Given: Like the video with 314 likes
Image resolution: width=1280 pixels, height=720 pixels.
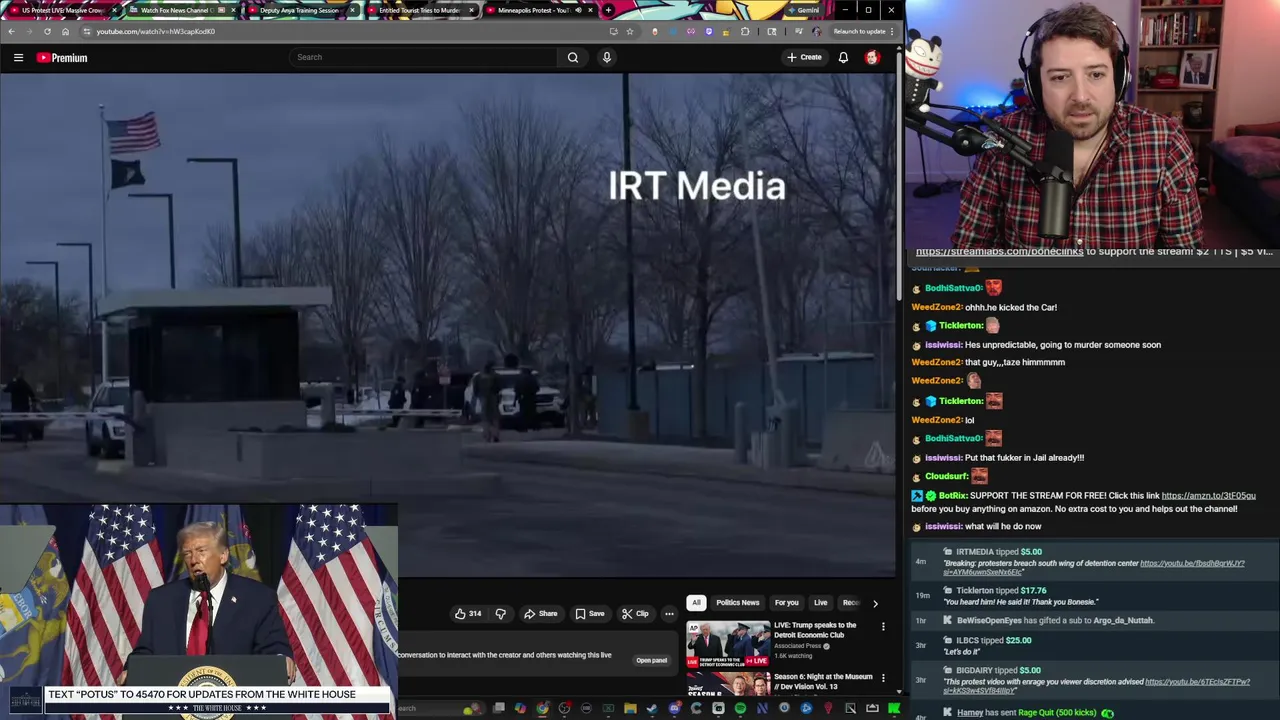Looking at the screenshot, I should 467,614.
